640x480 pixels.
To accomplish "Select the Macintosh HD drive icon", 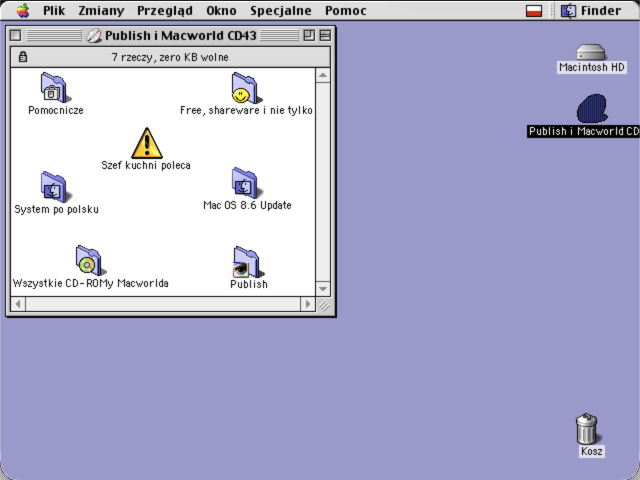I will (x=591, y=52).
